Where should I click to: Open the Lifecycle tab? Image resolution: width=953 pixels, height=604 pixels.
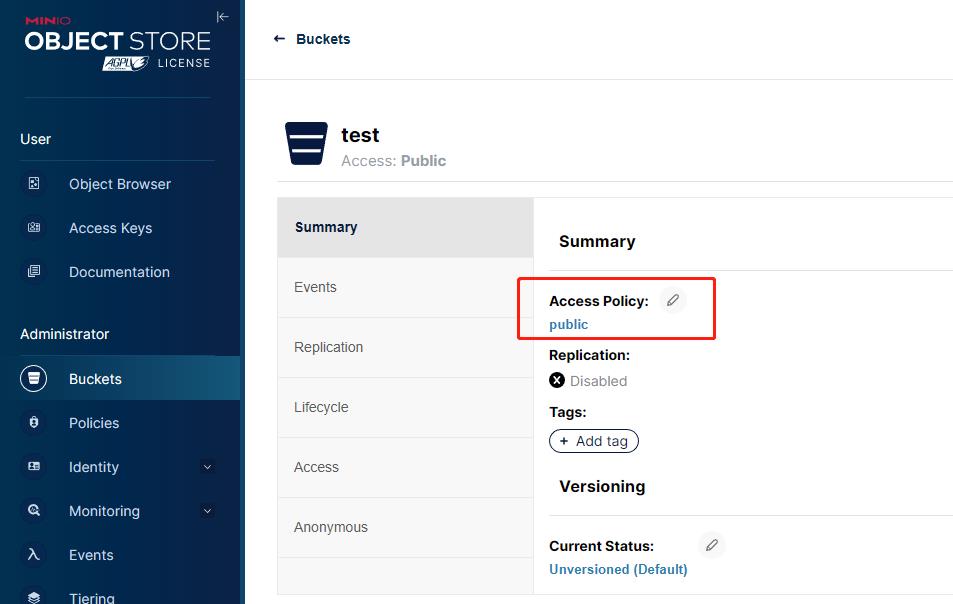click(405, 407)
